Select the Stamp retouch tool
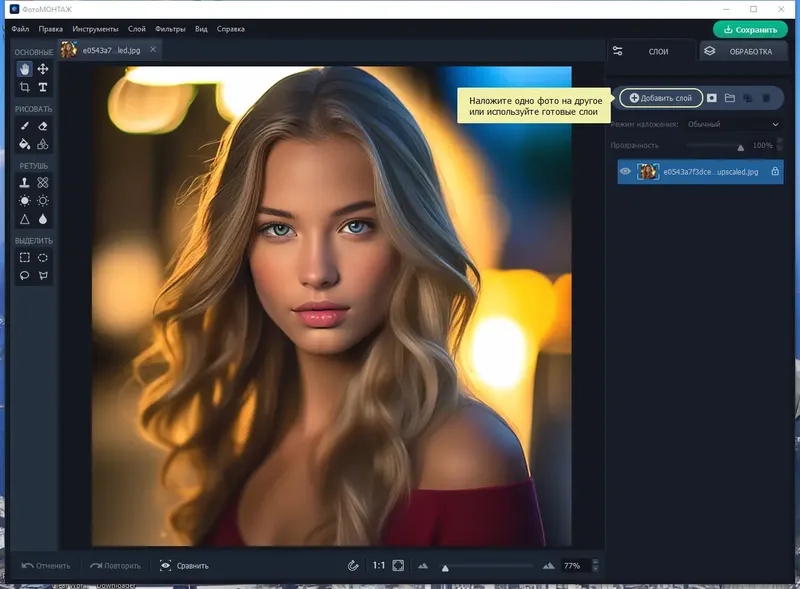Screen dimensions: 800x589 pyautogui.click(x=25, y=183)
